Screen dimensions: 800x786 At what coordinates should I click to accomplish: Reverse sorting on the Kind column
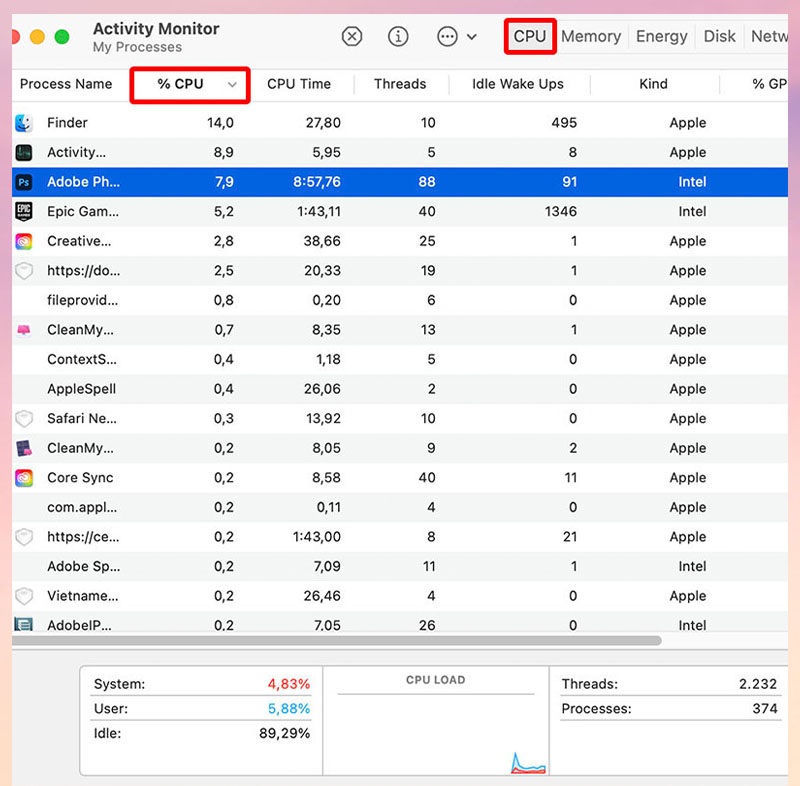coord(654,84)
